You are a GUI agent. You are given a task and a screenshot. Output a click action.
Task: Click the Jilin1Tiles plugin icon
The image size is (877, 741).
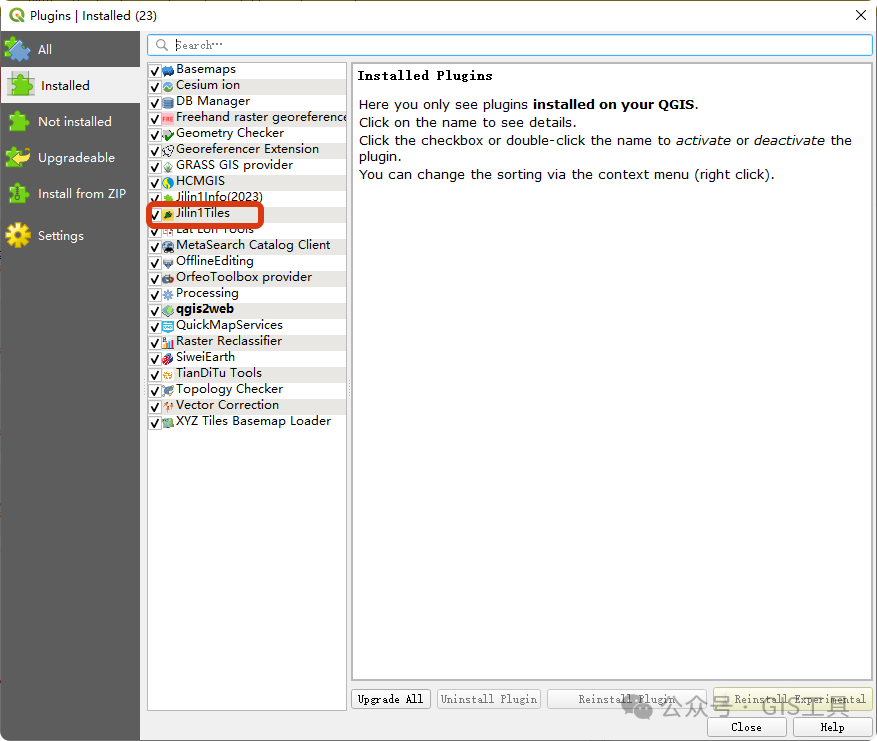[x=168, y=215]
